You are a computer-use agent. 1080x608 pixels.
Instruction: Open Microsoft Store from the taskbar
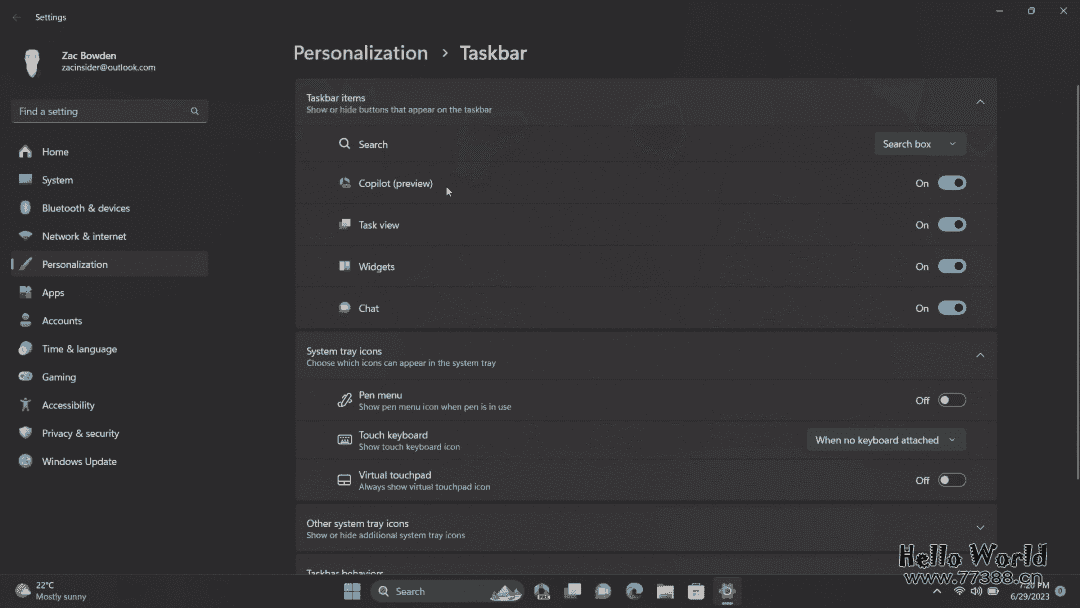(696, 591)
